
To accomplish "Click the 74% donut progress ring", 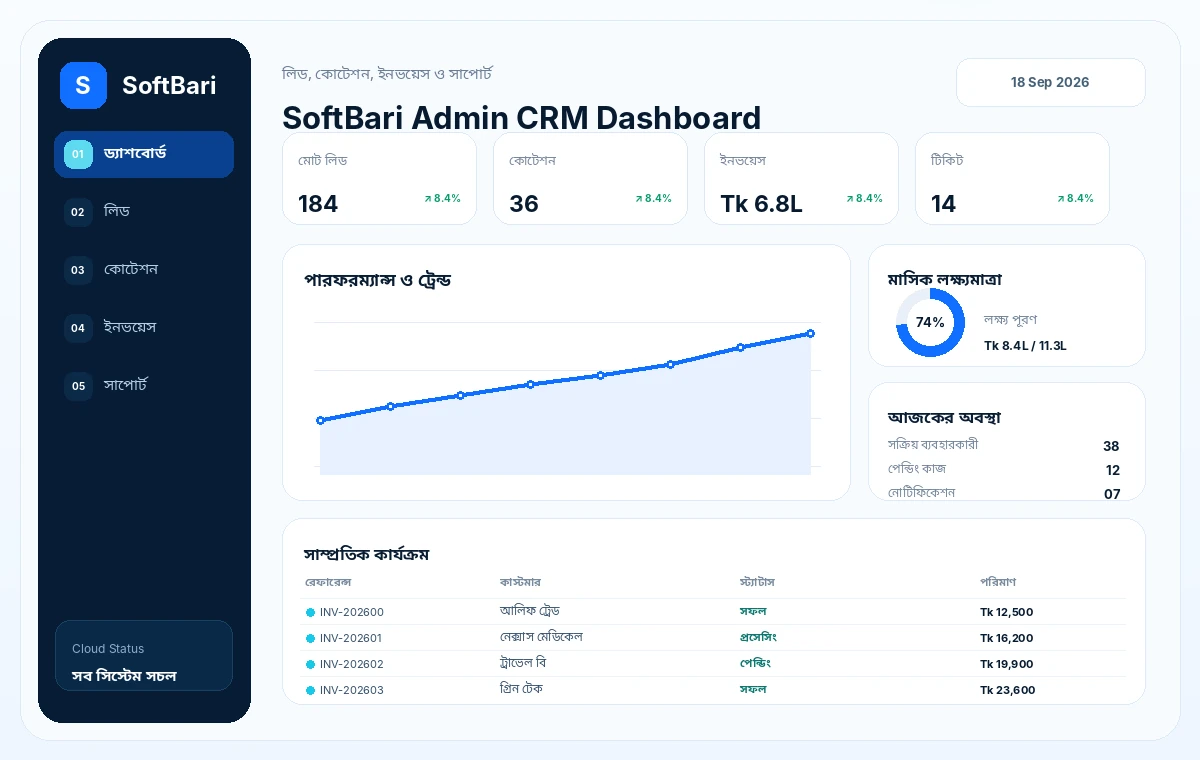I will [930, 322].
